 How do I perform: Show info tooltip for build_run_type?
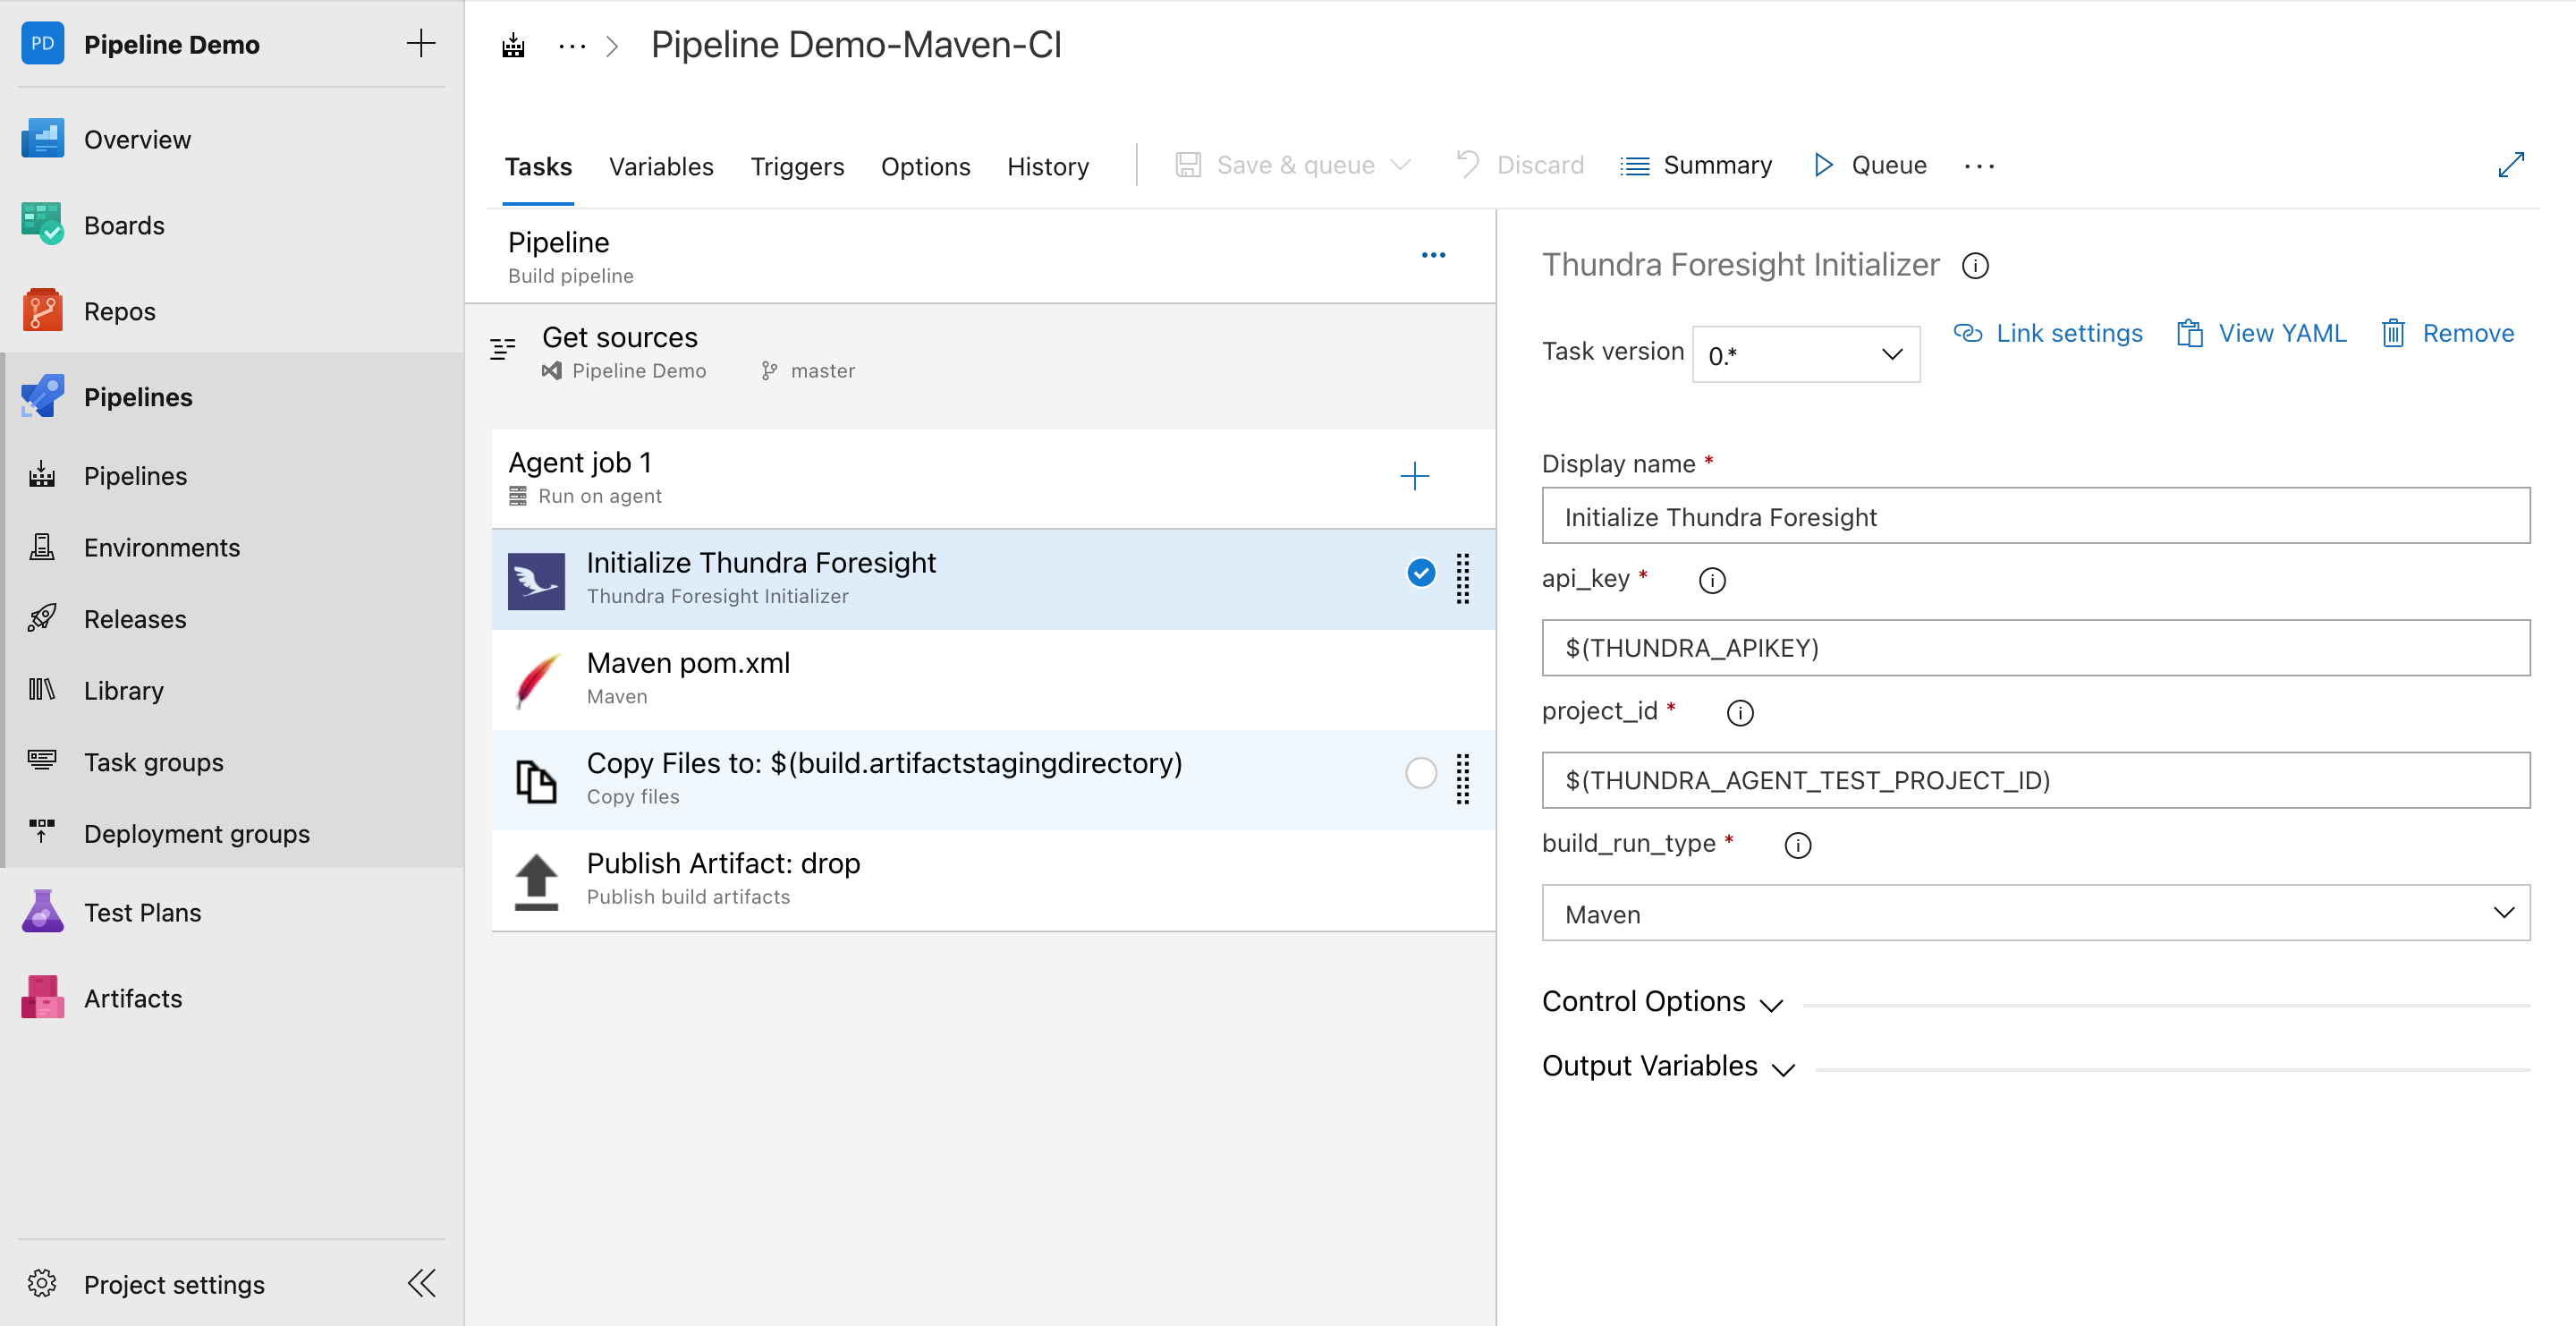point(1797,845)
